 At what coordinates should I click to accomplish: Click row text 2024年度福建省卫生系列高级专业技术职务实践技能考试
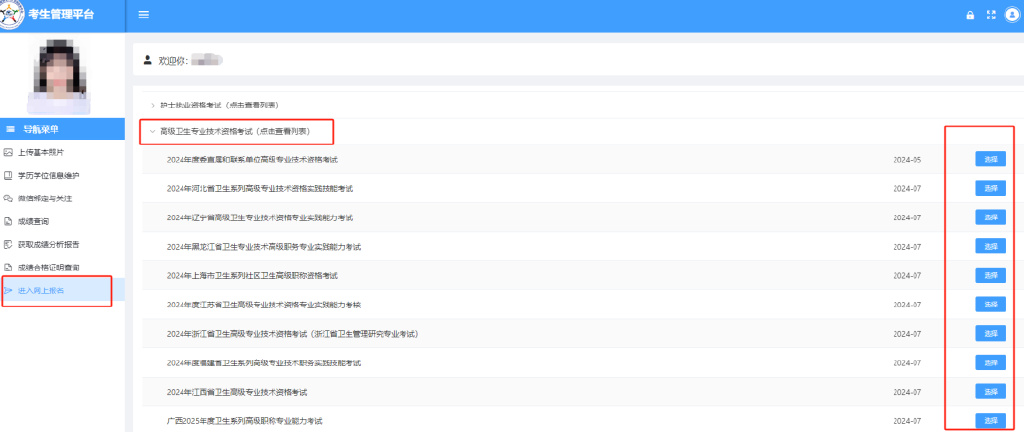click(x=264, y=363)
